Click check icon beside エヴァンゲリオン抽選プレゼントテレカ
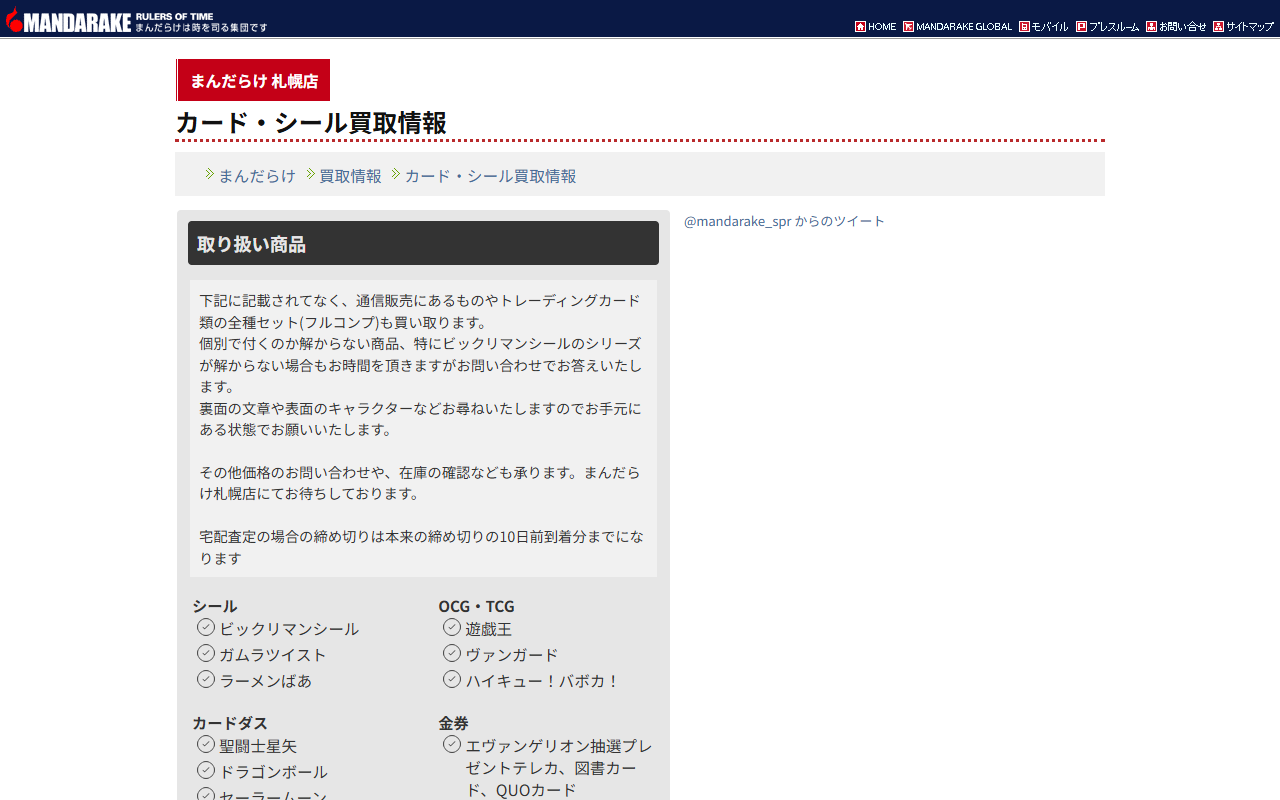The height and width of the screenshot is (800, 1280). click(452, 744)
